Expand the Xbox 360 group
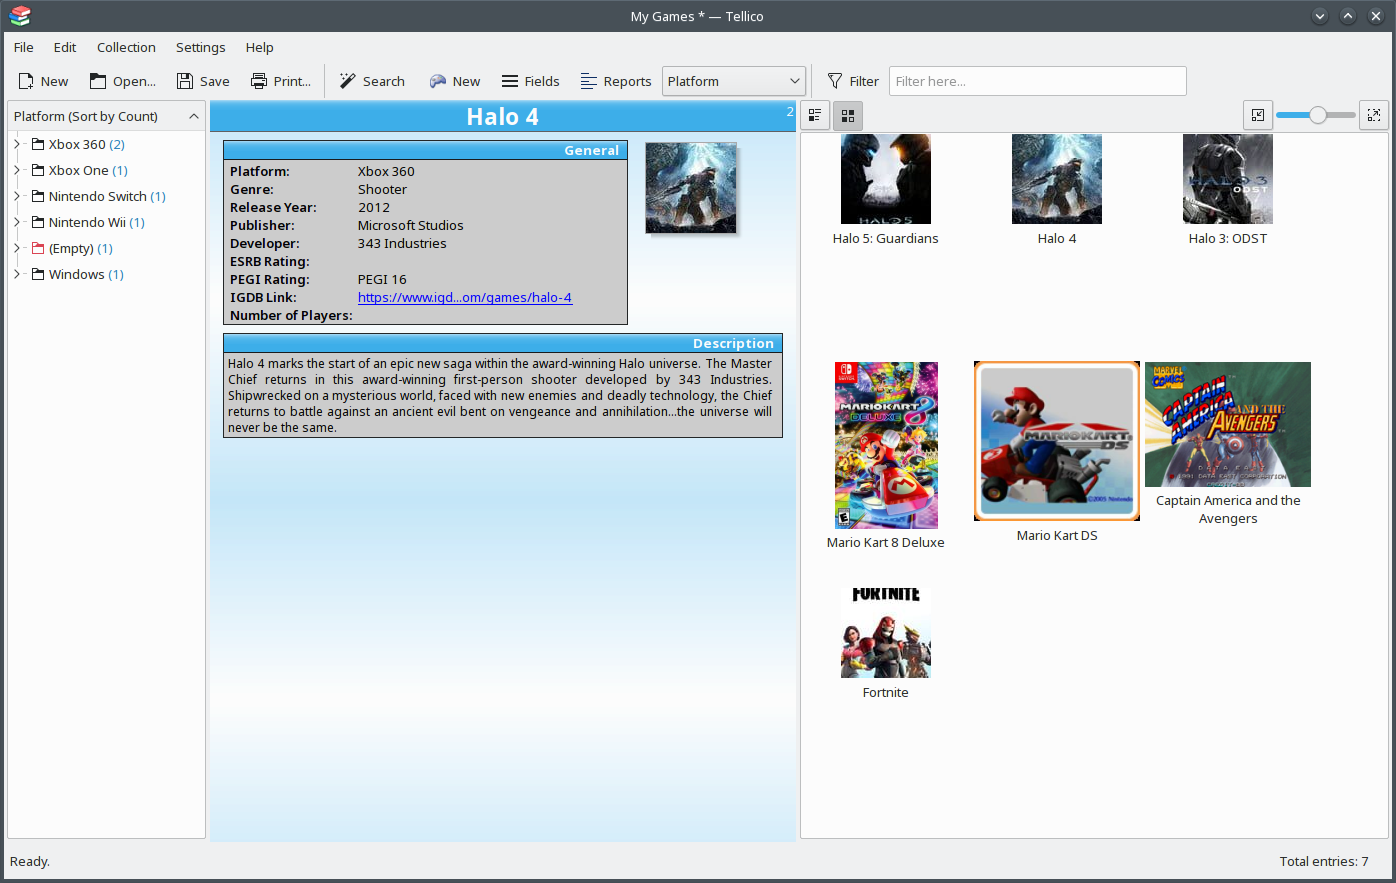The width and height of the screenshot is (1396, 883). 17,144
